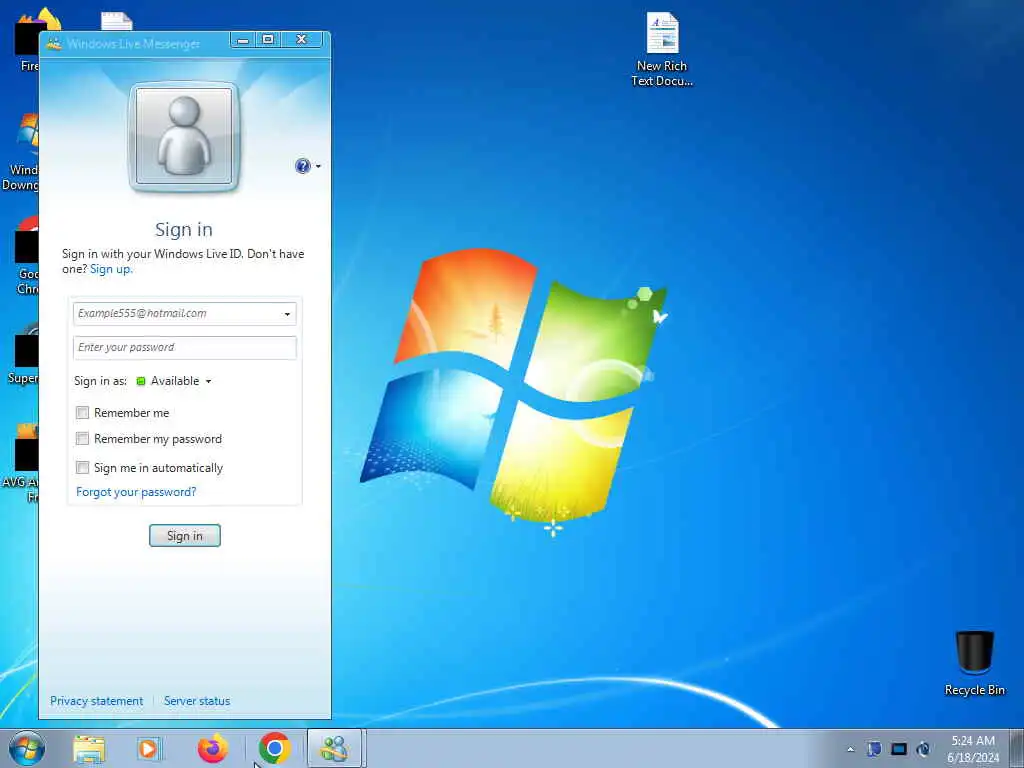This screenshot has width=1024, height=768.
Task: Open the volume tray icon
Action: (923, 749)
